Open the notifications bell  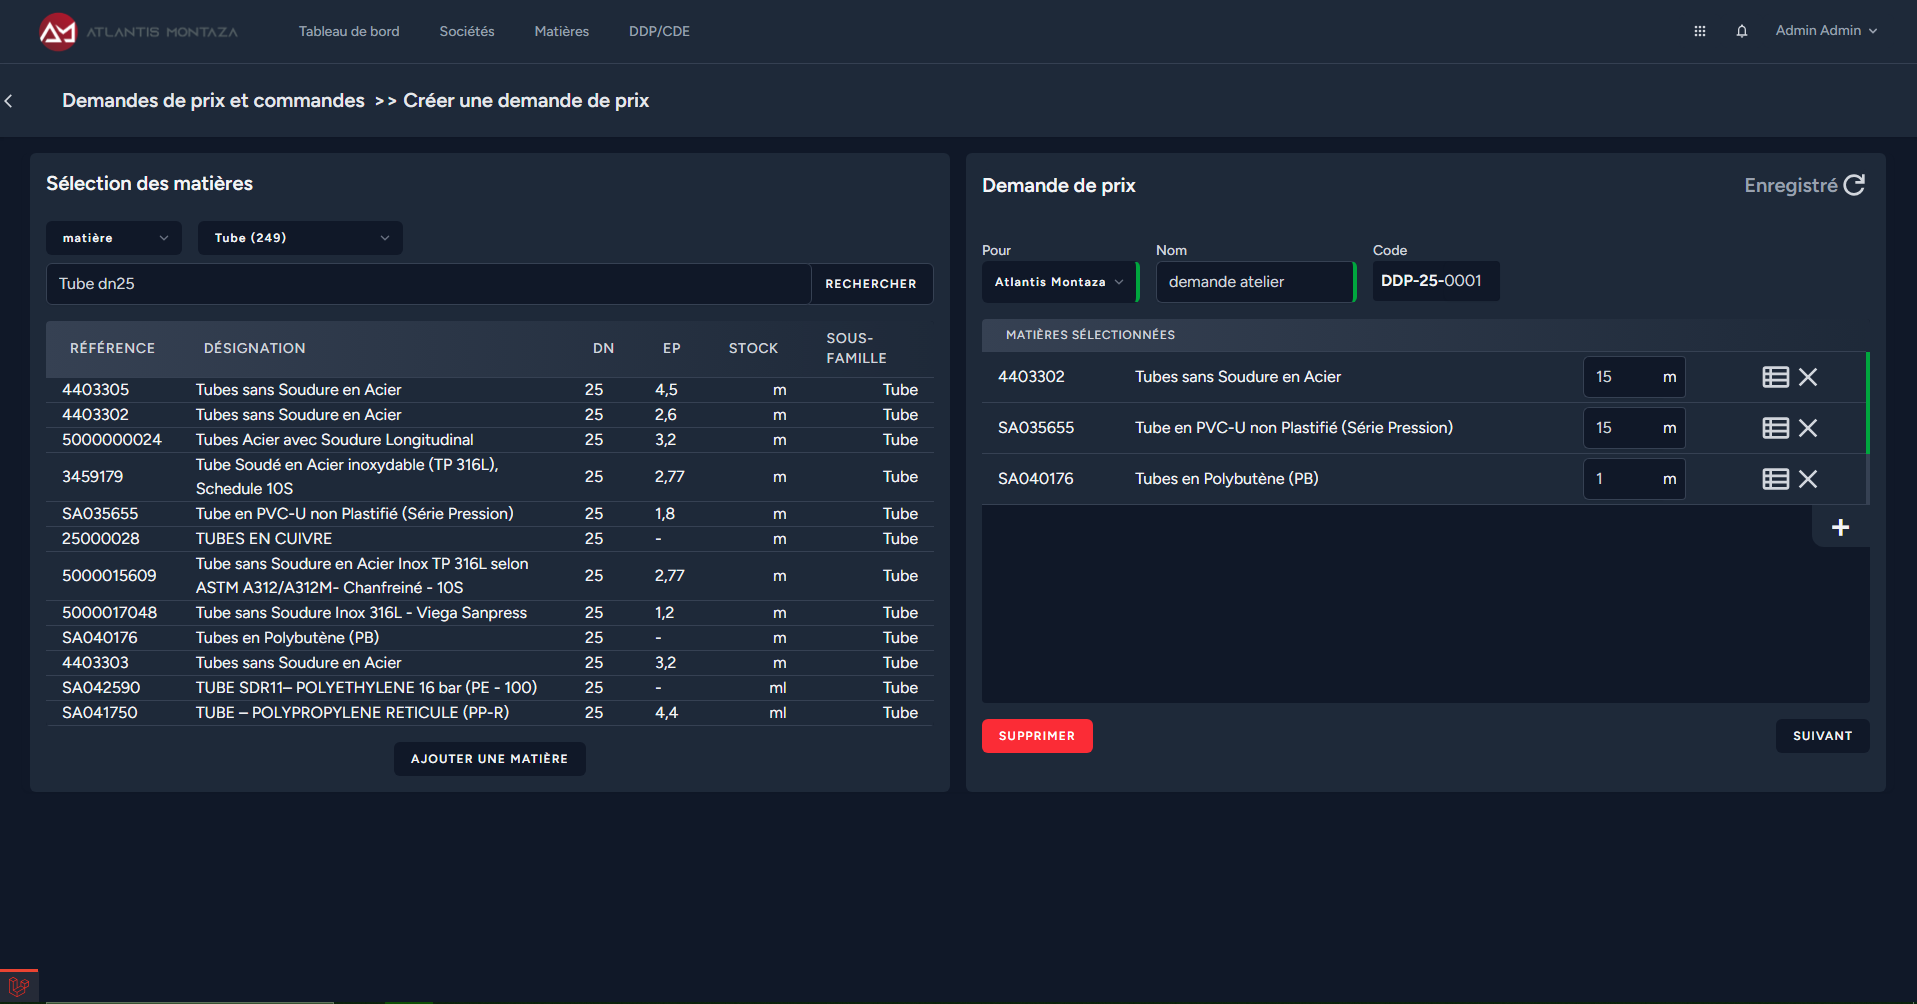click(1741, 32)
